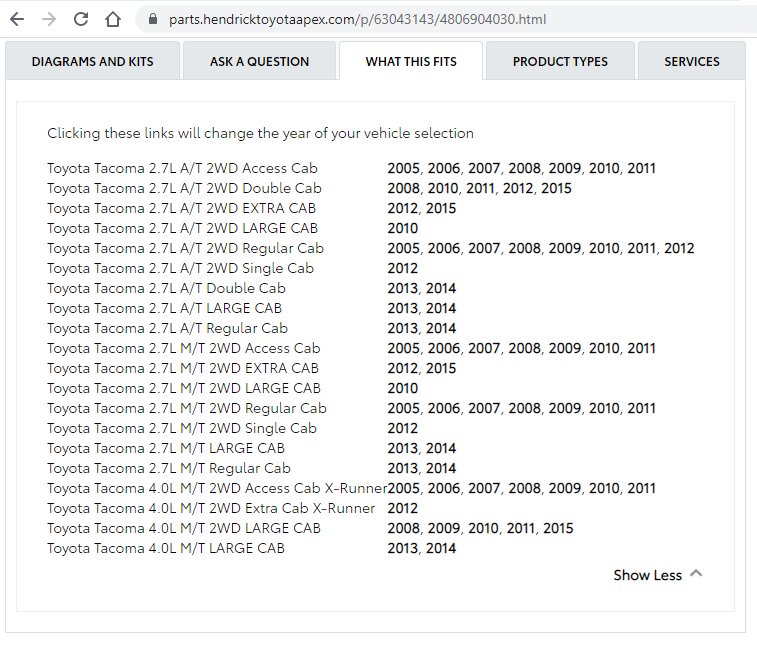
Task: Choose 2008 for 2.7L M/T 2WD Regular Cab
Action: [x=525, y=409]
